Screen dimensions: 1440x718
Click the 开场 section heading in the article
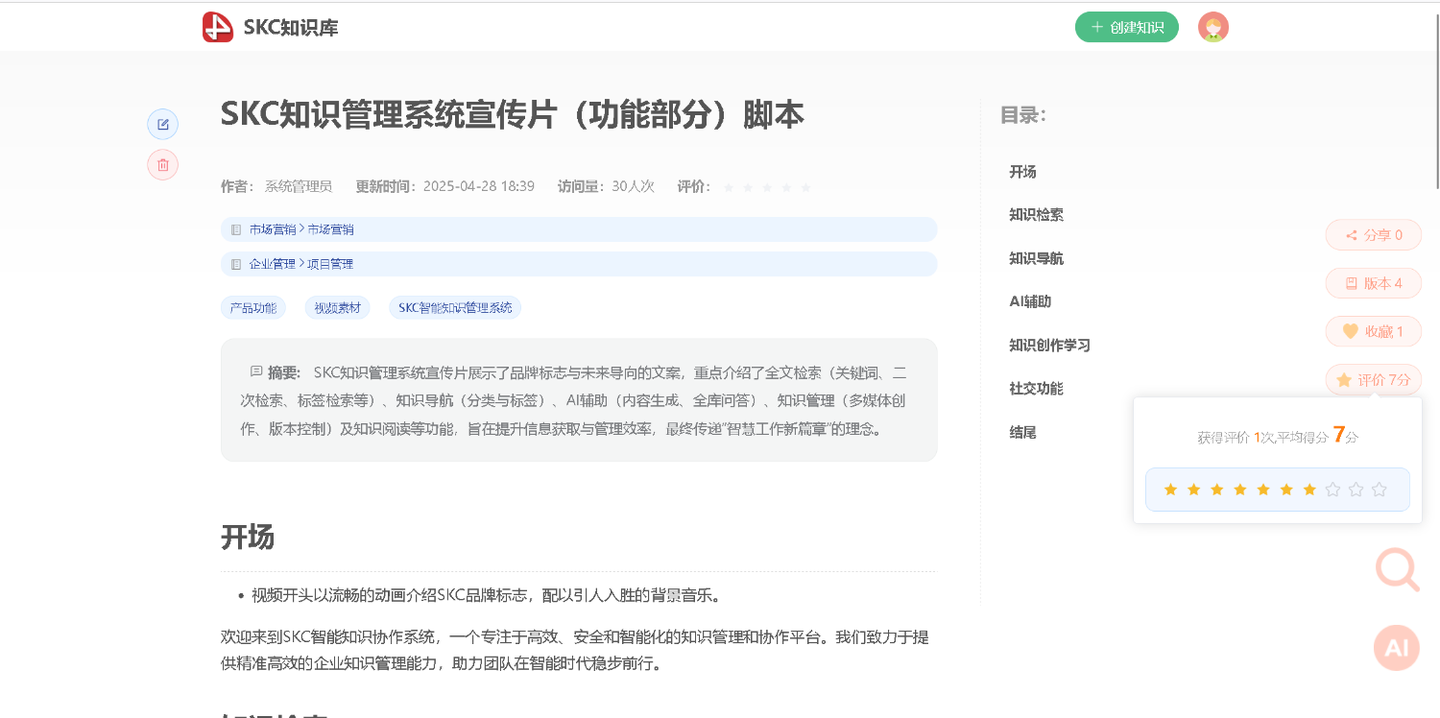(x=247, y=537)
